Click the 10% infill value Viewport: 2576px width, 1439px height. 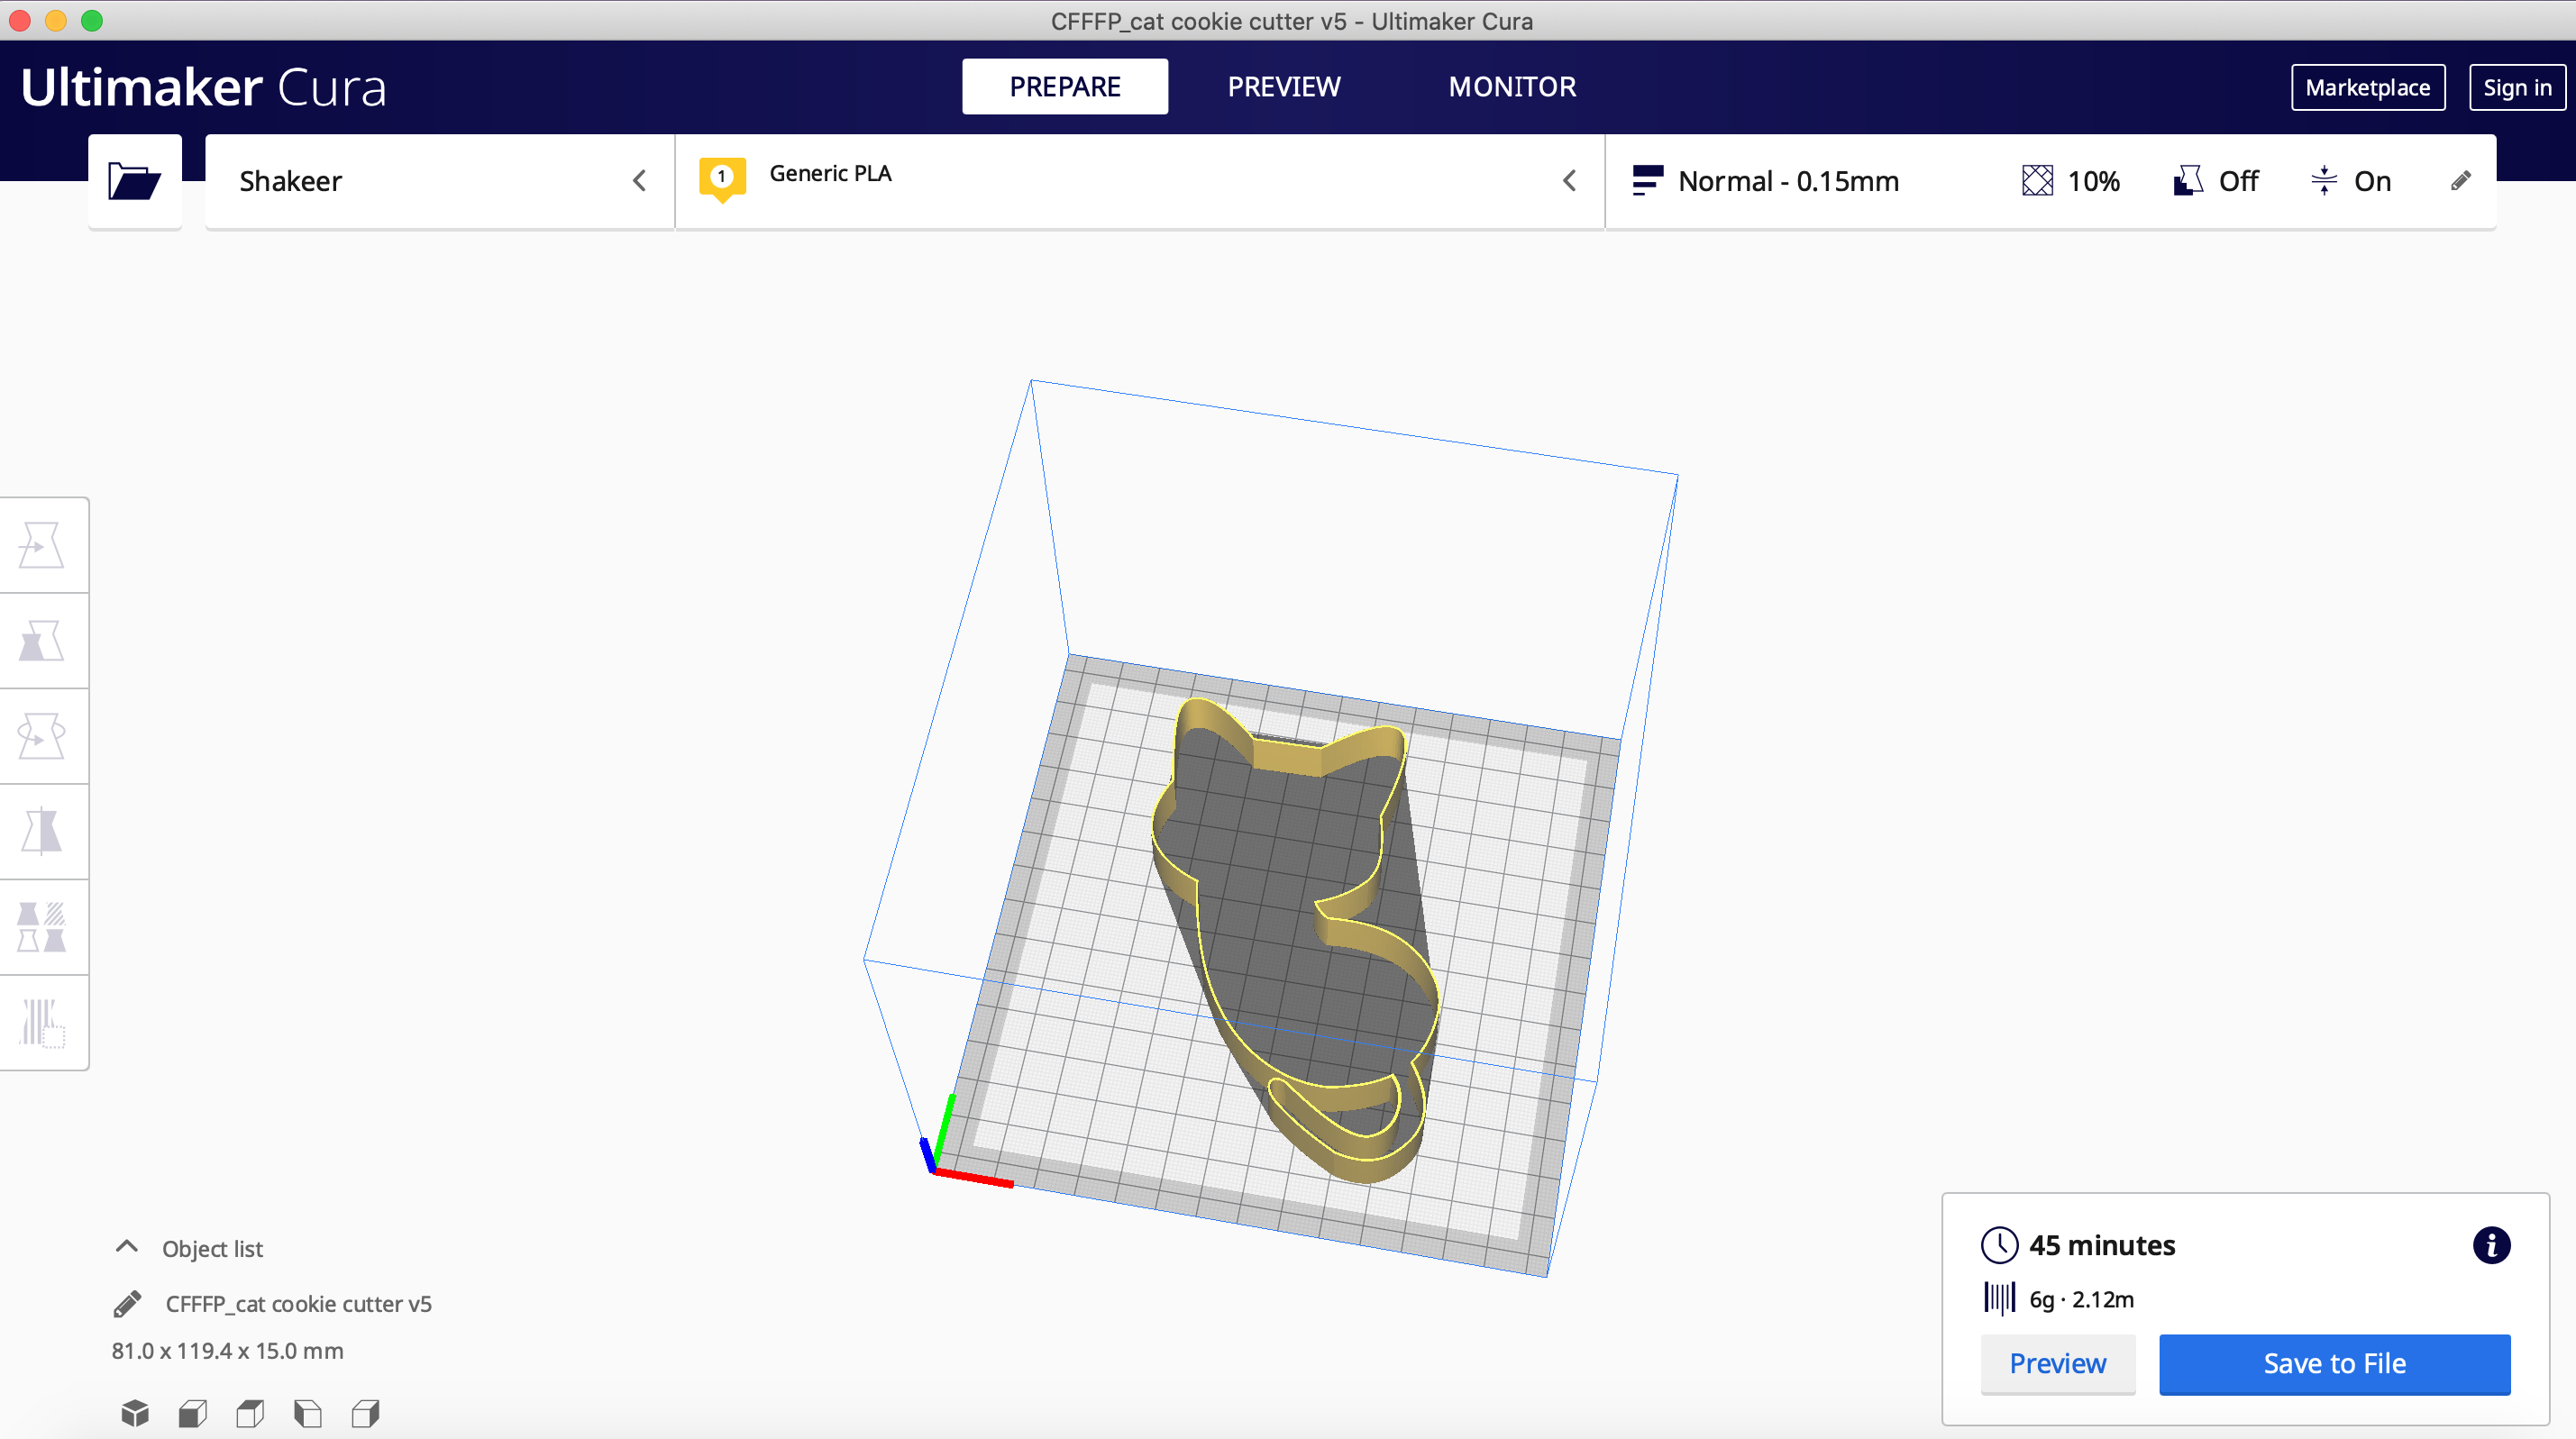(x=2093, y=181)
